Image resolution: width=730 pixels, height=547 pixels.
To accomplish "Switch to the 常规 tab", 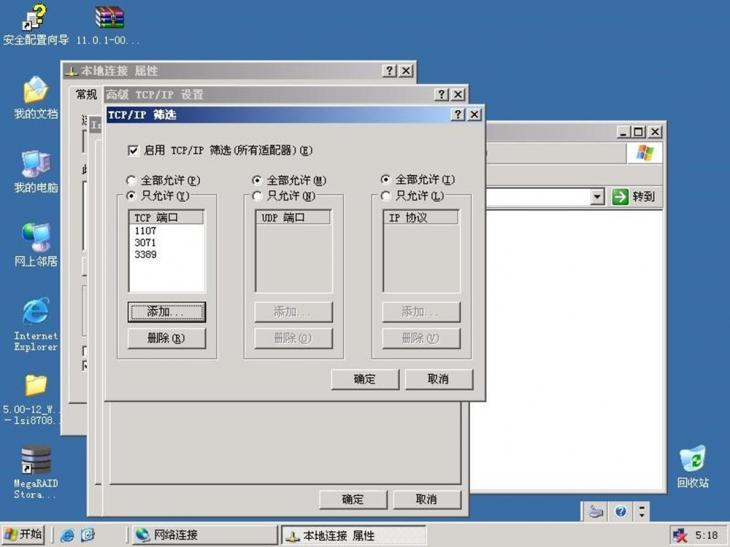I will 86,95.
